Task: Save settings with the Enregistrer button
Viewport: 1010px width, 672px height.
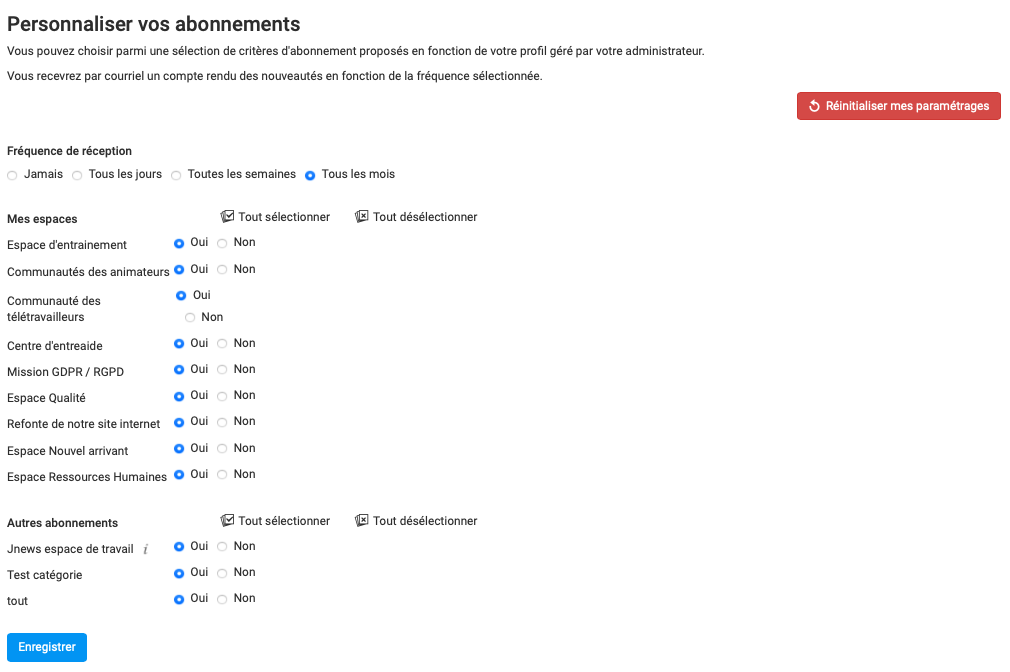Action: click(47, 647)
